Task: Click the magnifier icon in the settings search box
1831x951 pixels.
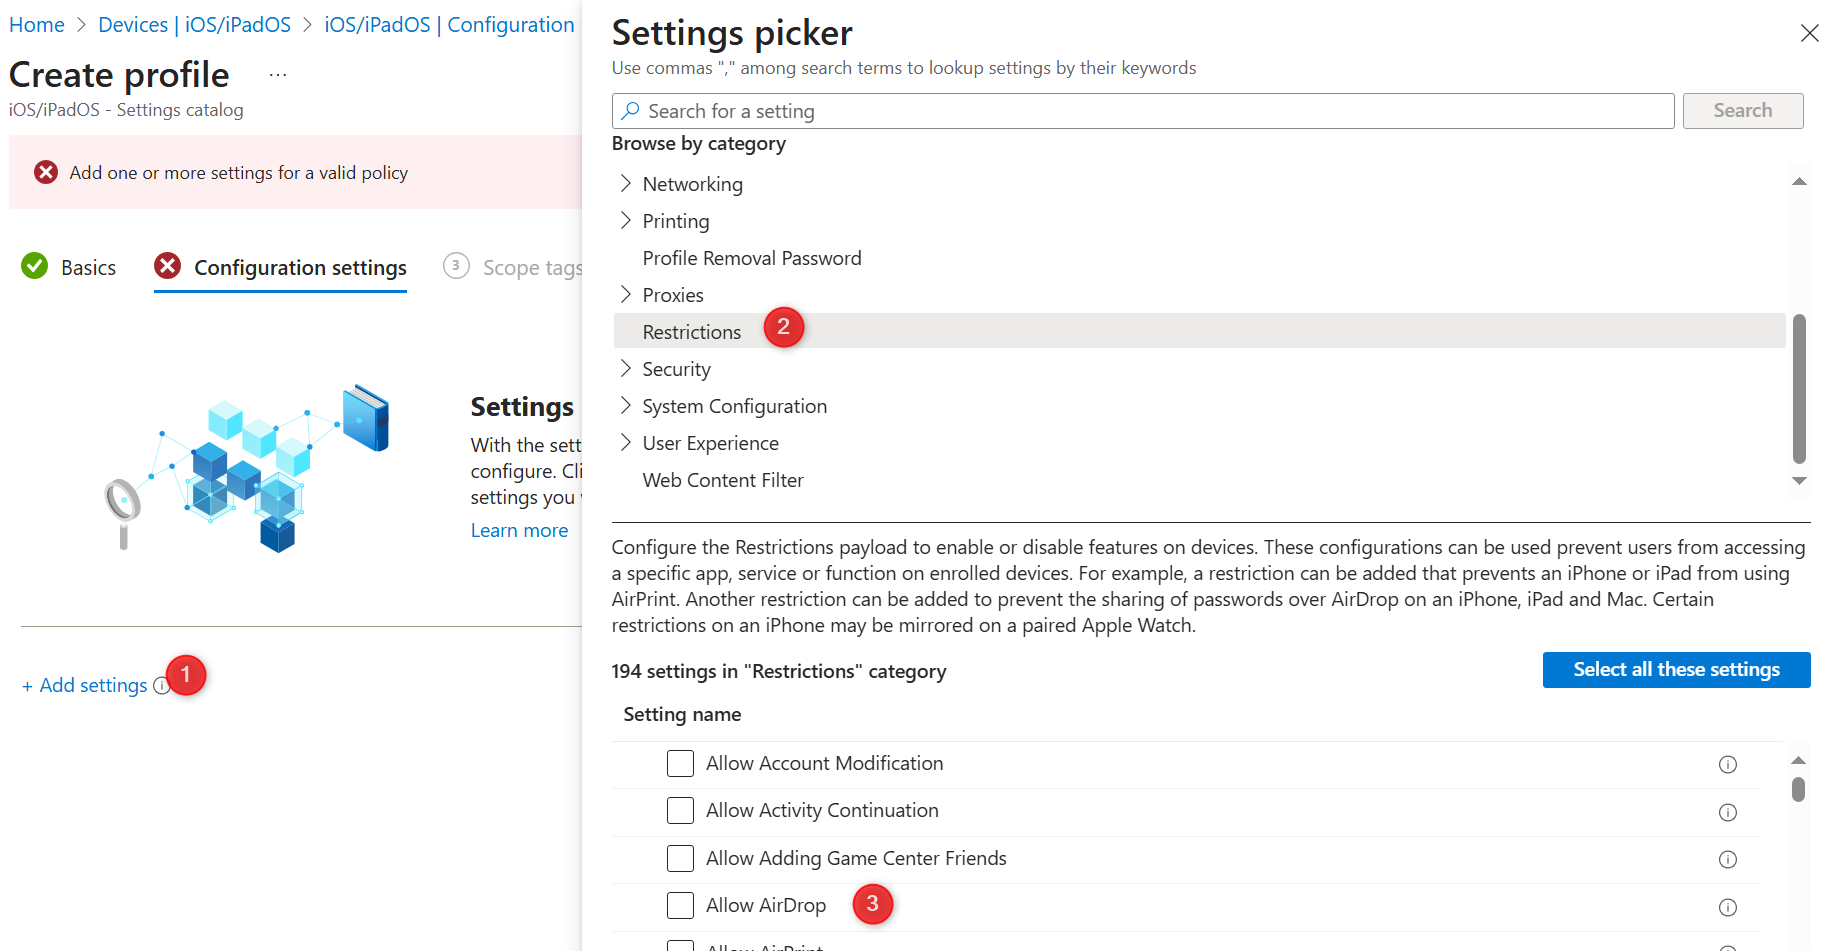Action: click(631, 110)
